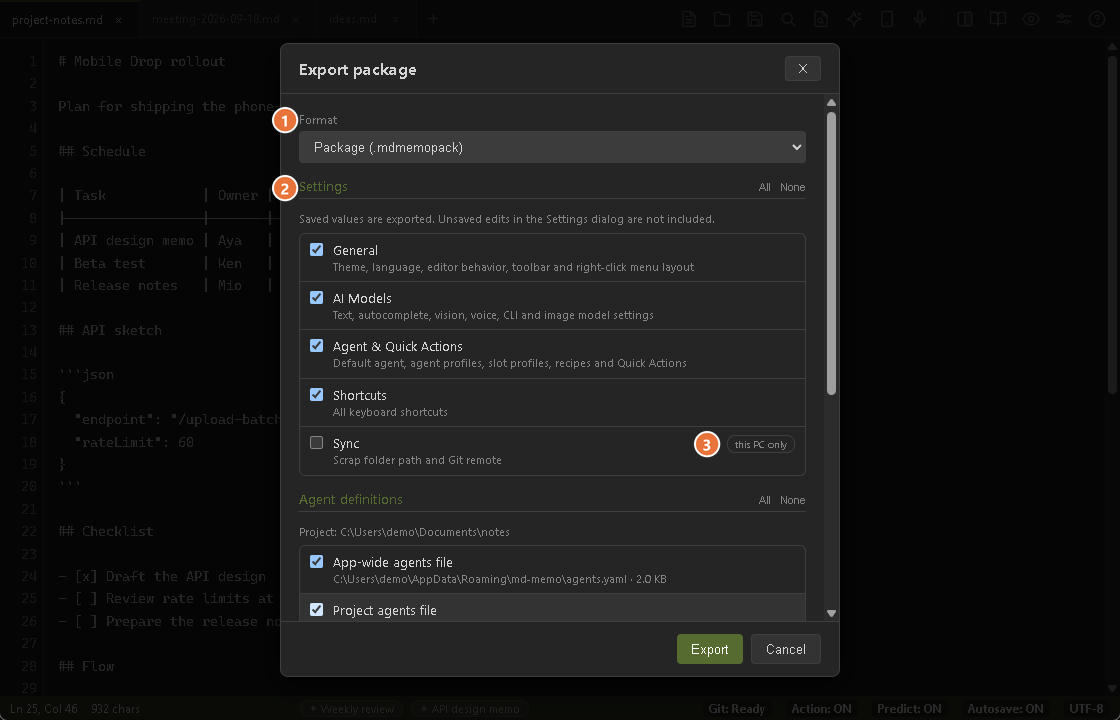1120x720 pixels.
Task: Click None in the Settings section header
Action: tap(792, 187)
